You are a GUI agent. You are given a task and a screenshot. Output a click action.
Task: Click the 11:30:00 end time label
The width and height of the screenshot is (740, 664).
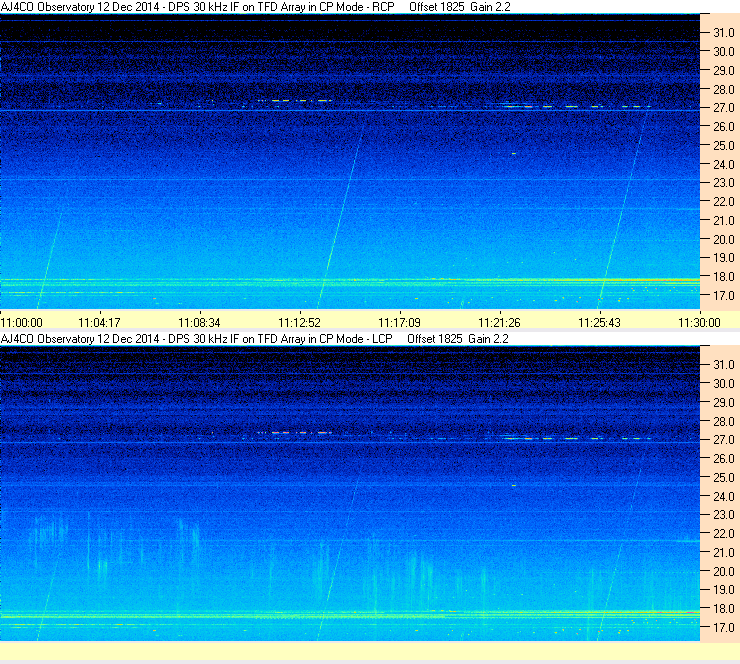(x=699, y=323)
